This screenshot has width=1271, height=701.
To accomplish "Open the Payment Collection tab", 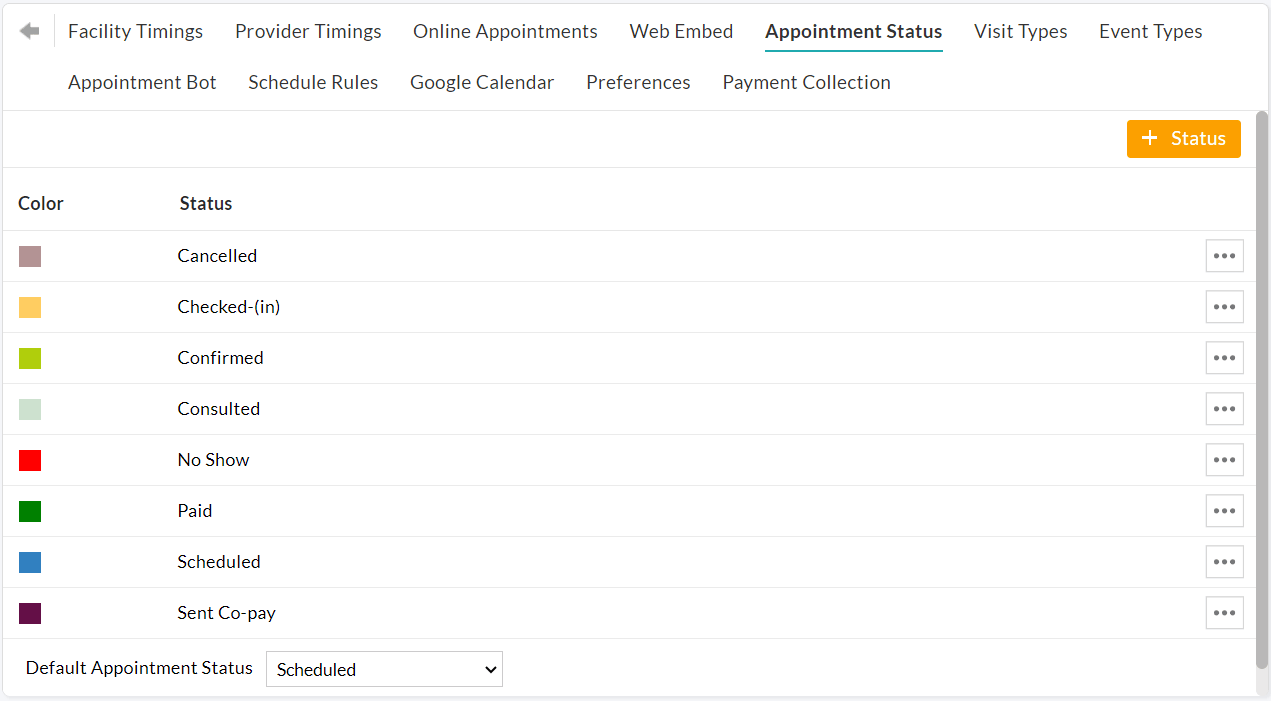I will pos(806,82).
